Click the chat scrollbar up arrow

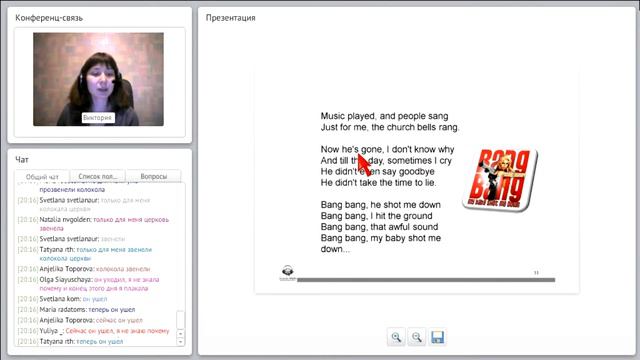pos(180,333)
